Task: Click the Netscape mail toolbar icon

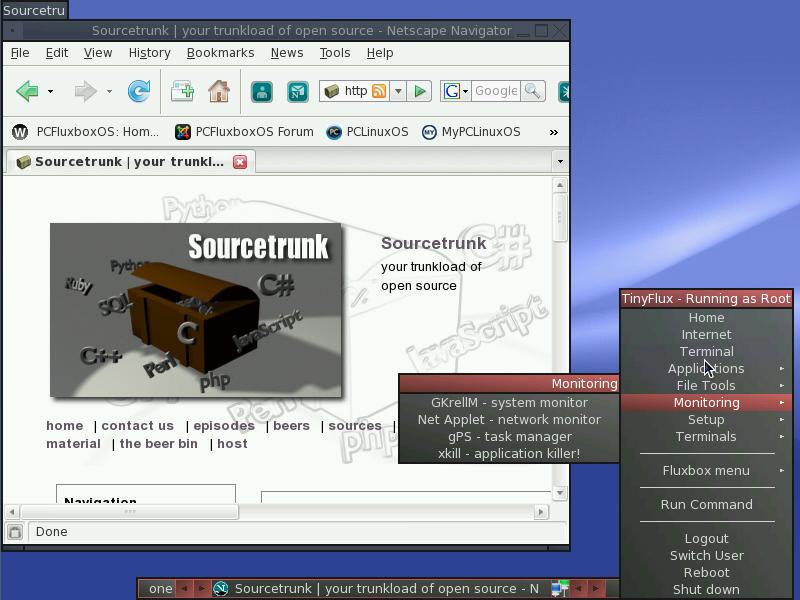Action: (297, 92)
